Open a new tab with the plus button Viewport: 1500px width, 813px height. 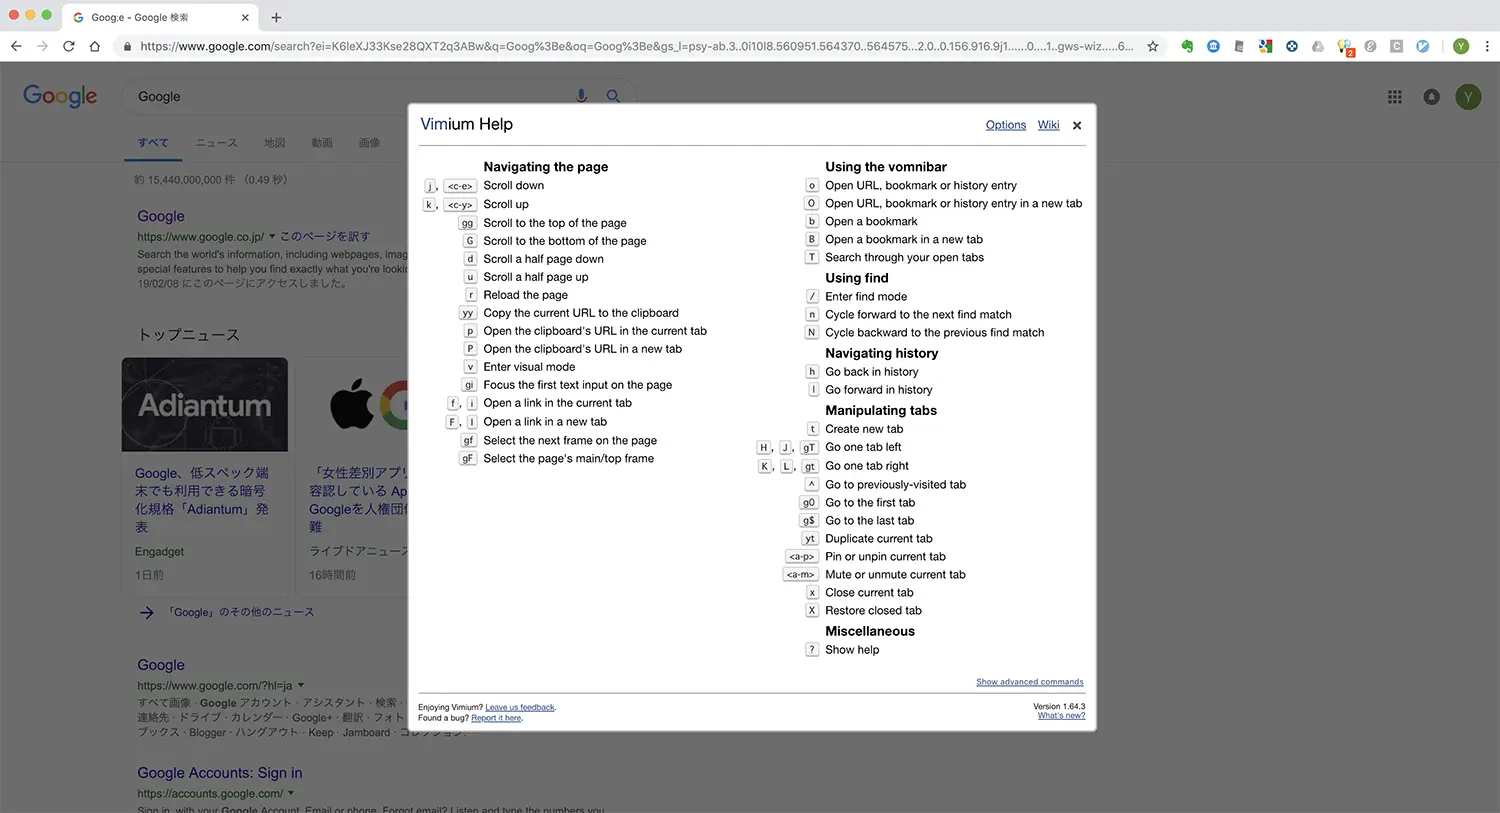pyautogui.click(x=276, y=17)
